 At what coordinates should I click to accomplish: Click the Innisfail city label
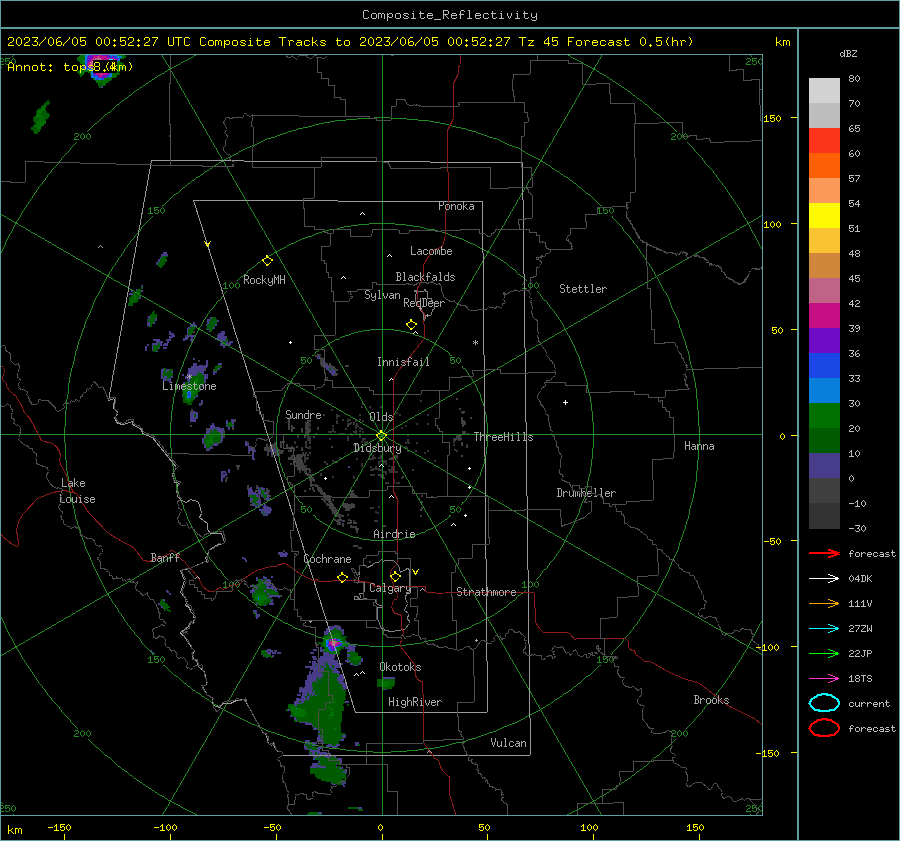tap(403, 362)
